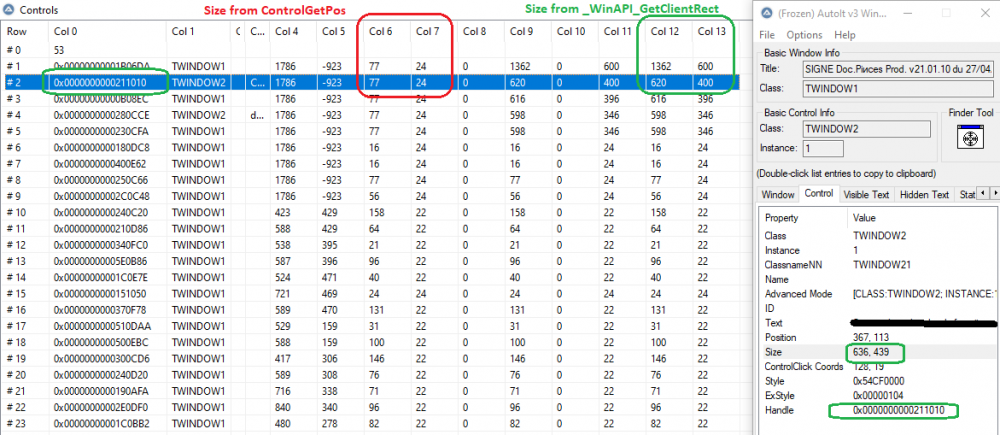Click the Property column header
Screen dimensions: 1000x435
pyautogui.click(x=804, y=218)
